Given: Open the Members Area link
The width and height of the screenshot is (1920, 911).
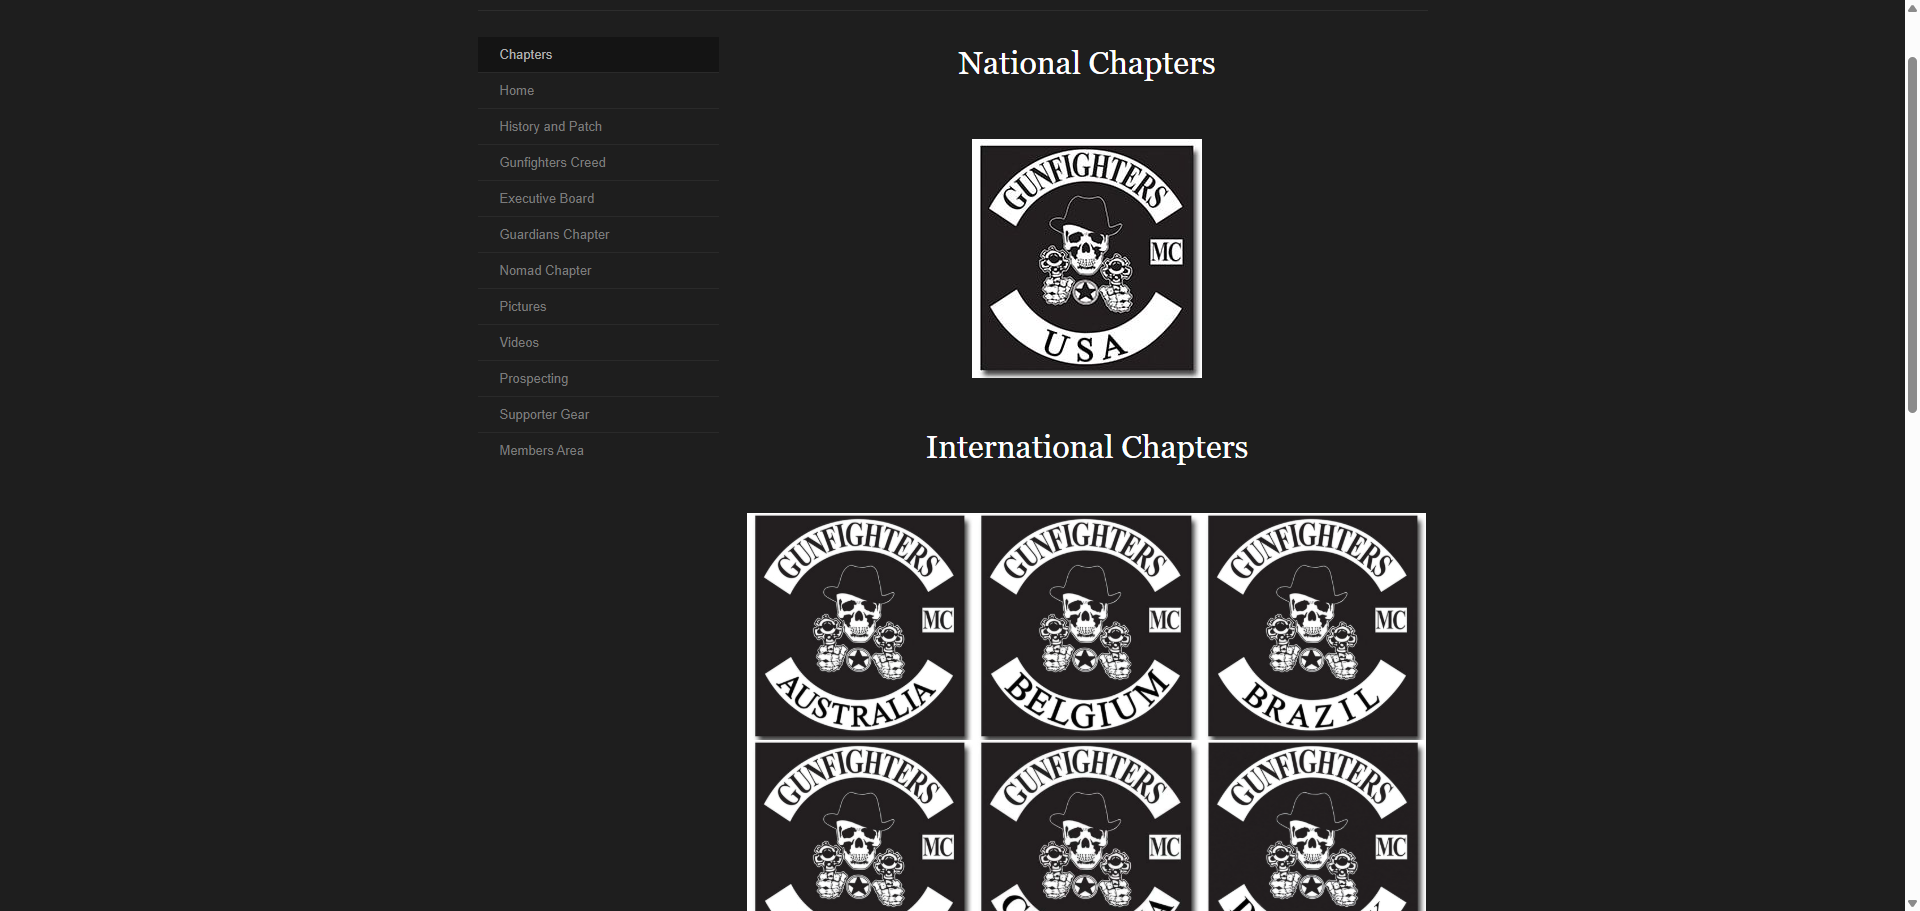Looking at the screenshot, I should pyautogui.click(x=598, y=450).
